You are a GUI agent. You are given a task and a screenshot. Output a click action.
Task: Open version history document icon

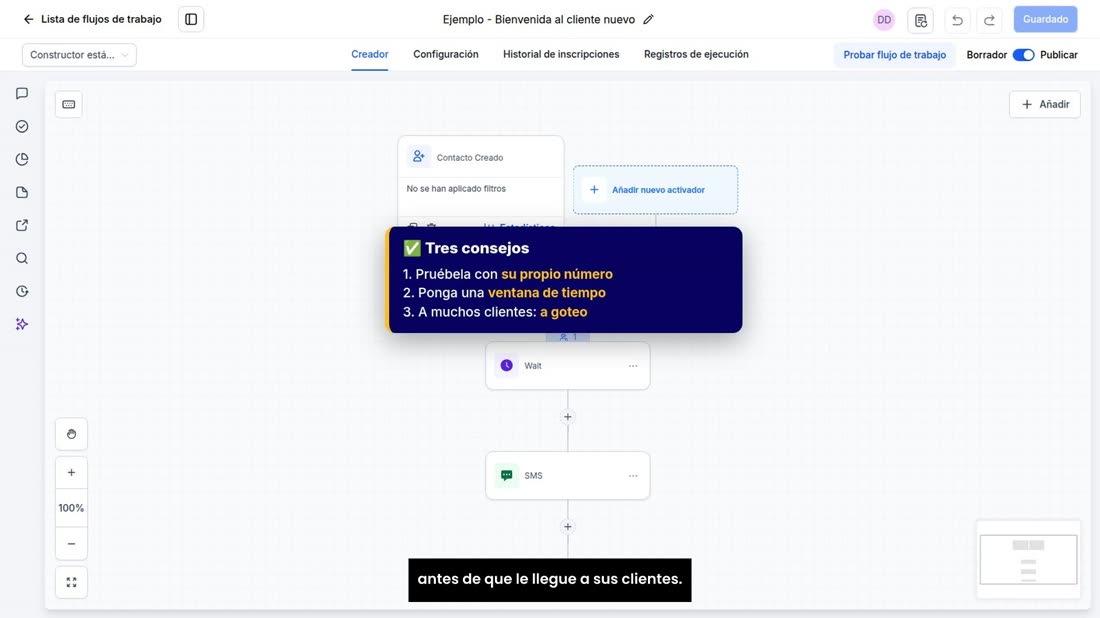[920, 20]
